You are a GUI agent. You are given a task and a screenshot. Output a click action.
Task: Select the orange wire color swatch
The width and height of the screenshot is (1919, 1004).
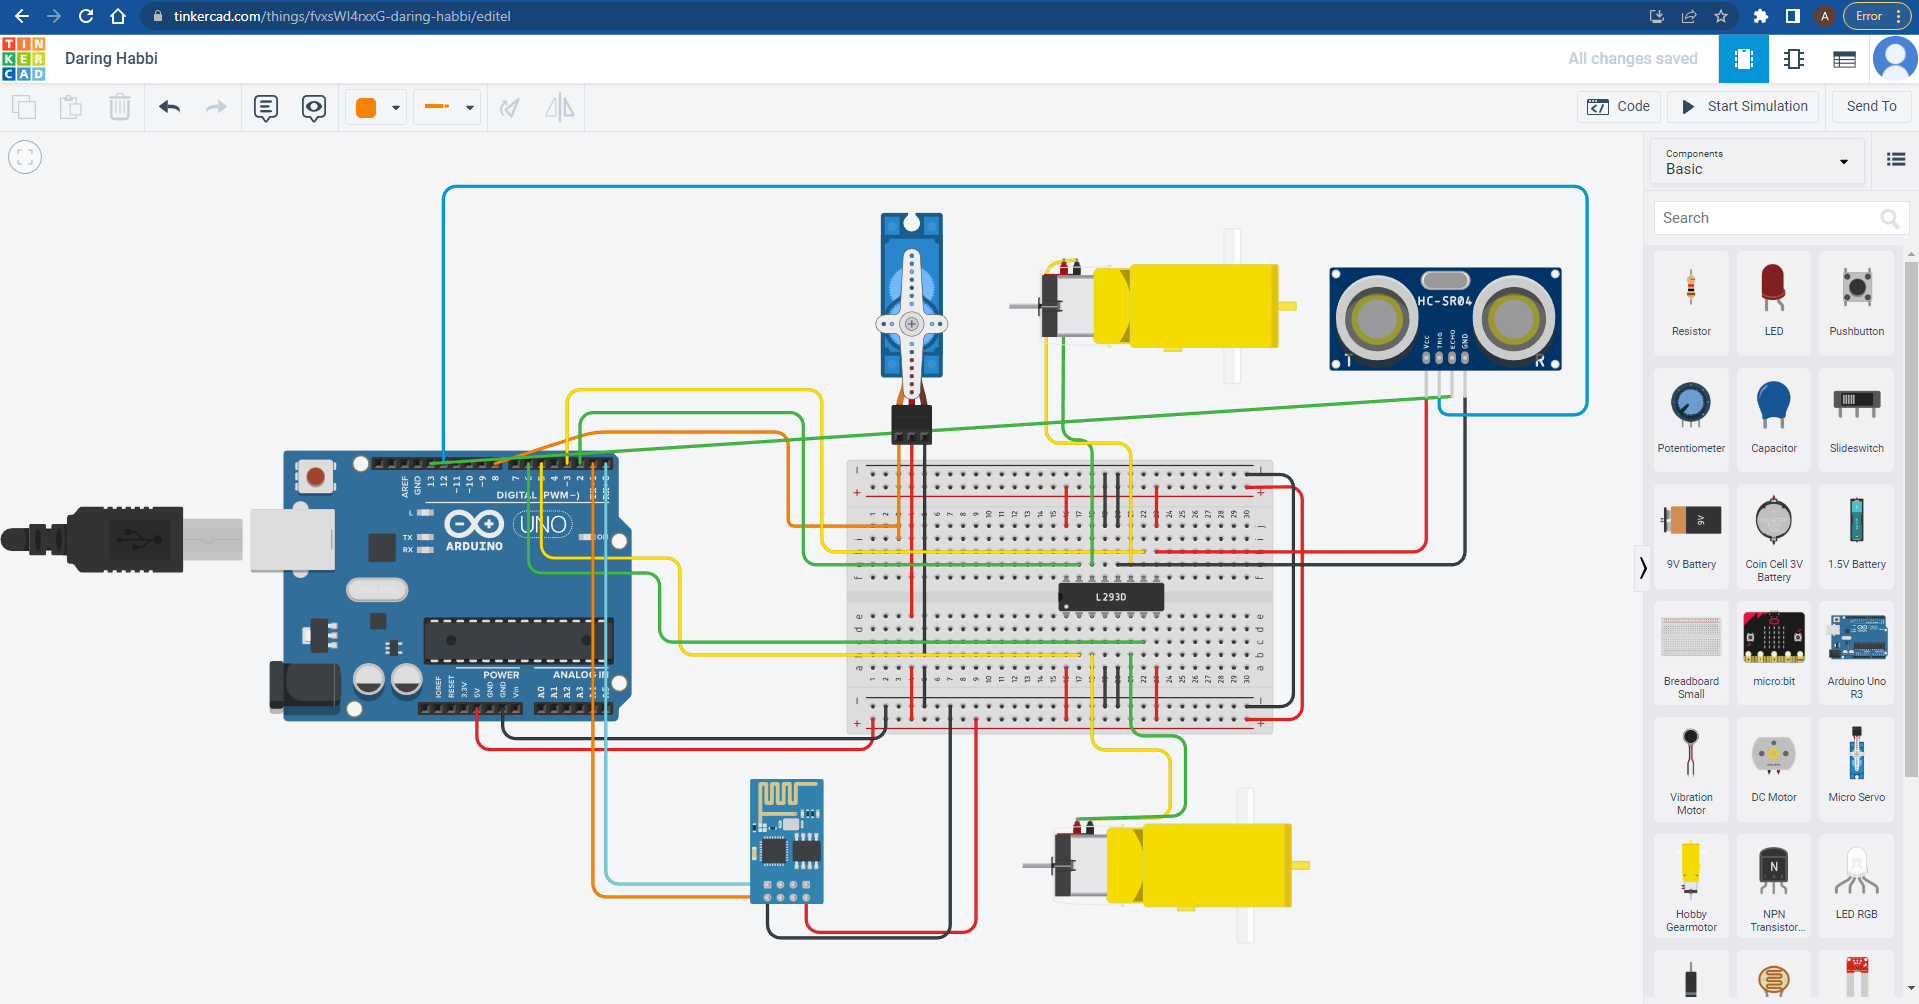tap(366, 108)
